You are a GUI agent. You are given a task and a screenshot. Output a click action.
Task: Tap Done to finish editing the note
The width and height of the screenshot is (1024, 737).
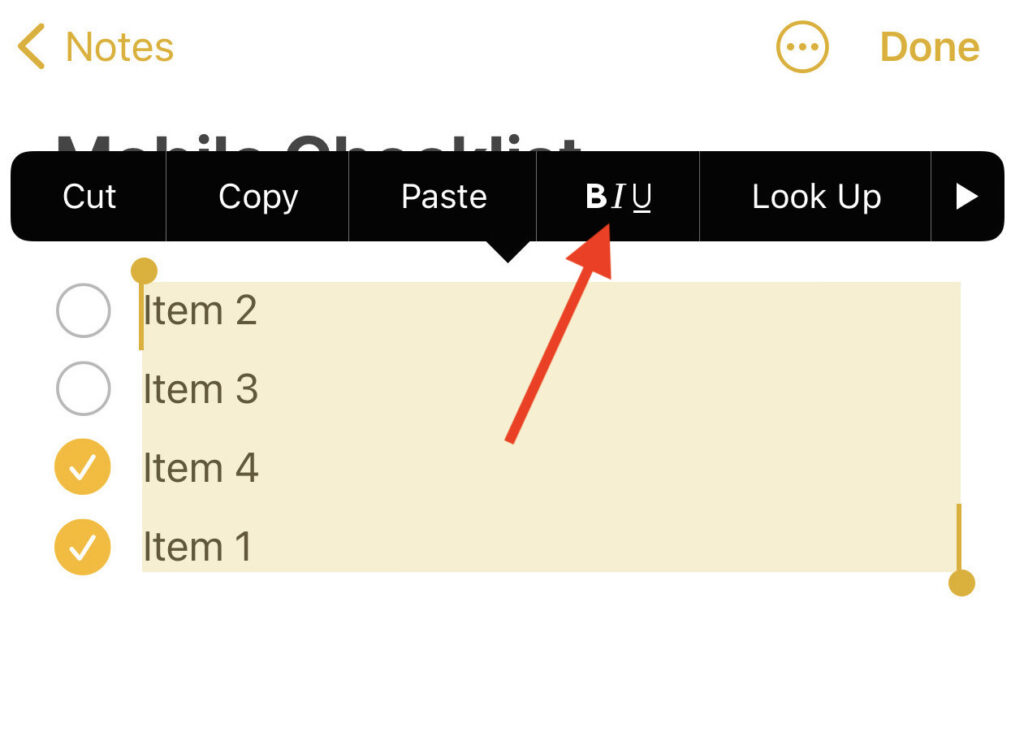(929, 46)
